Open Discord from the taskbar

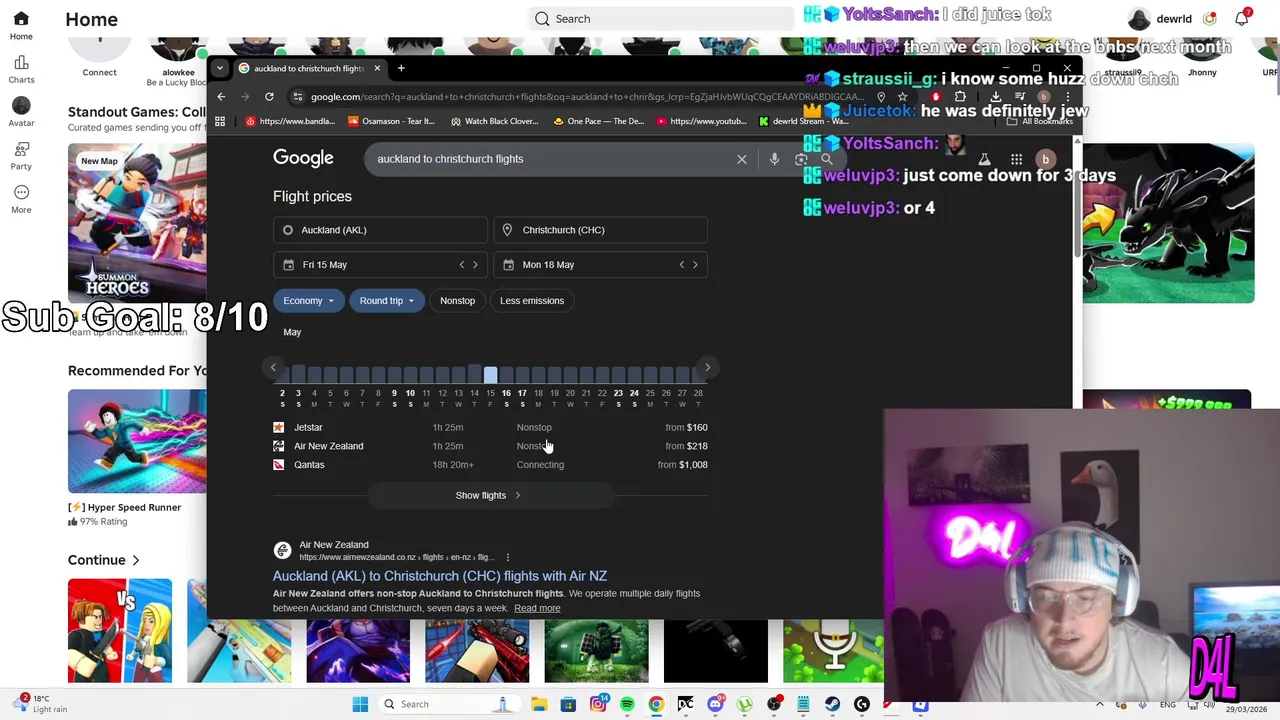point(715,704)
